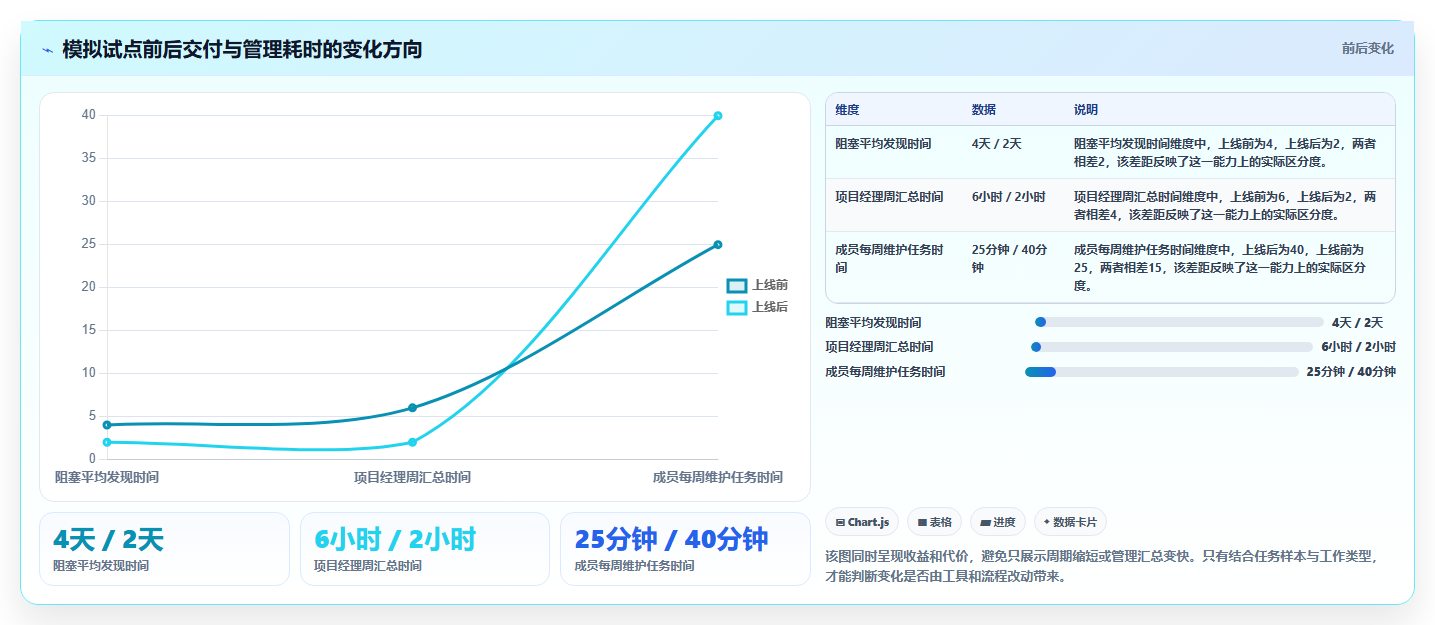
Task: Click the 上线前 point at 项目经理周汇总时间
Action: (x=412, y=408)
